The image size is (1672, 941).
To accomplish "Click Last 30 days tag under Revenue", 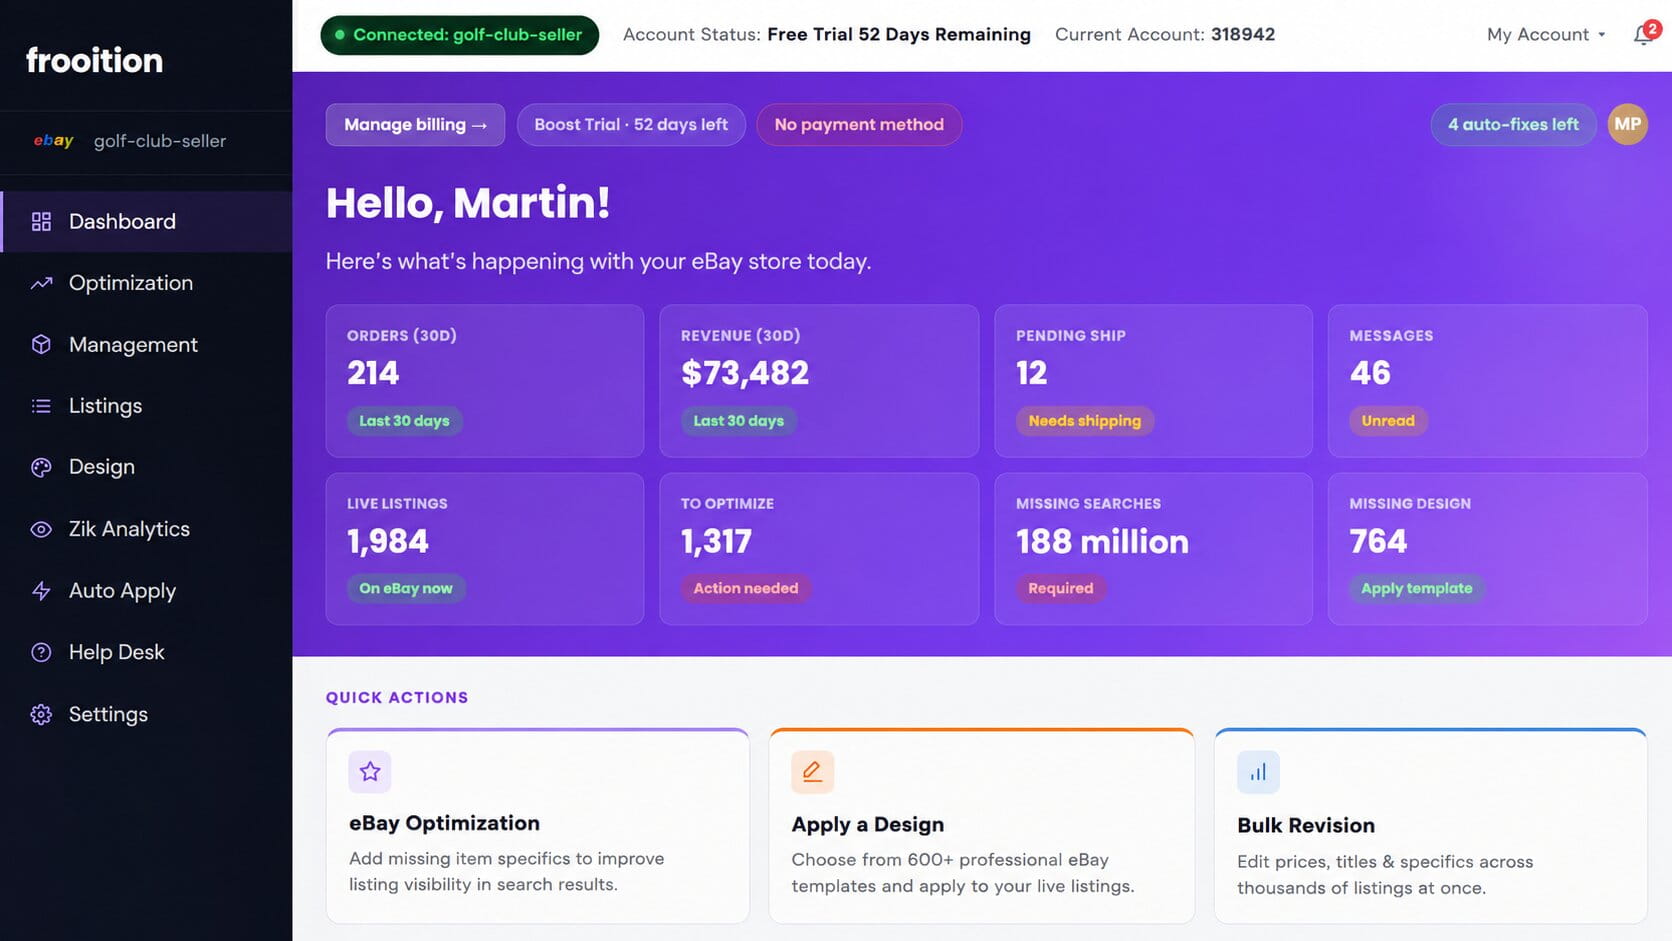I will coord(739,421).
